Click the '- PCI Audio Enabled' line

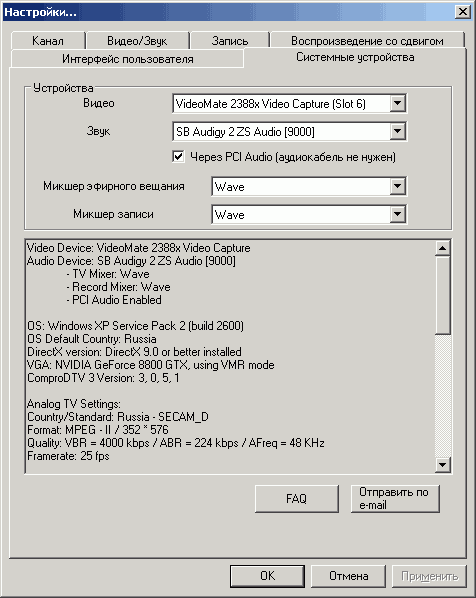[114, 300]
